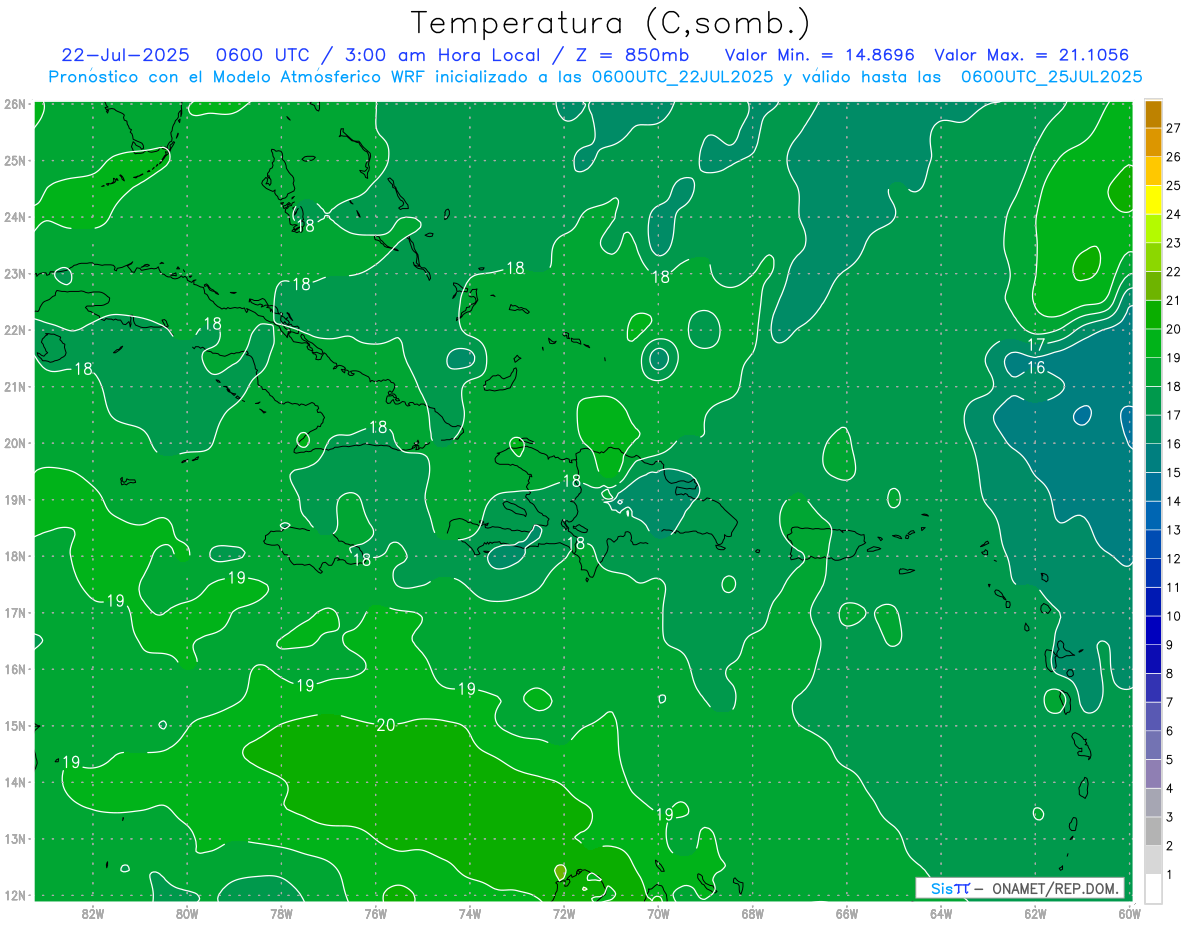1200x927 pixels.
Task: Click legend scale label "15"
Action: (1174, 472)
